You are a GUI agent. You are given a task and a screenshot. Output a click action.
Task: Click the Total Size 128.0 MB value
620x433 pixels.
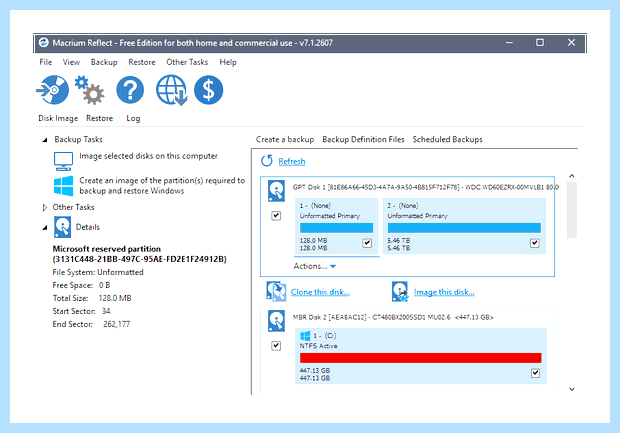115,298
